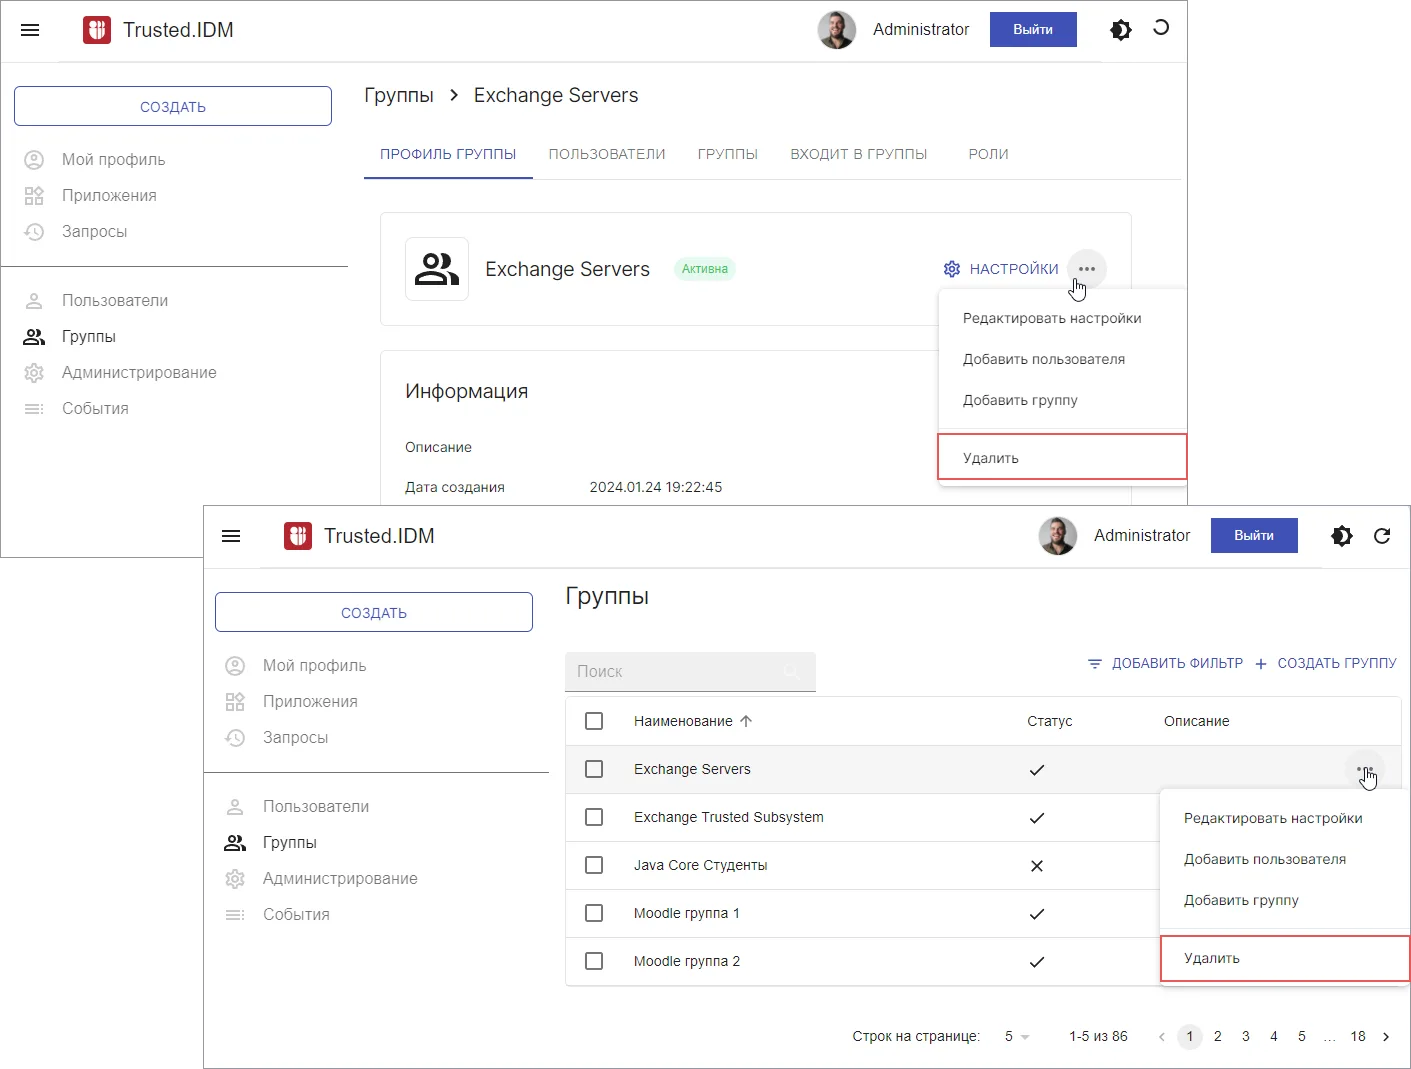This screenshot has height=1069, width=1411.
Task: Open the РОЛИ tab
Action: [x=988, y=154]
